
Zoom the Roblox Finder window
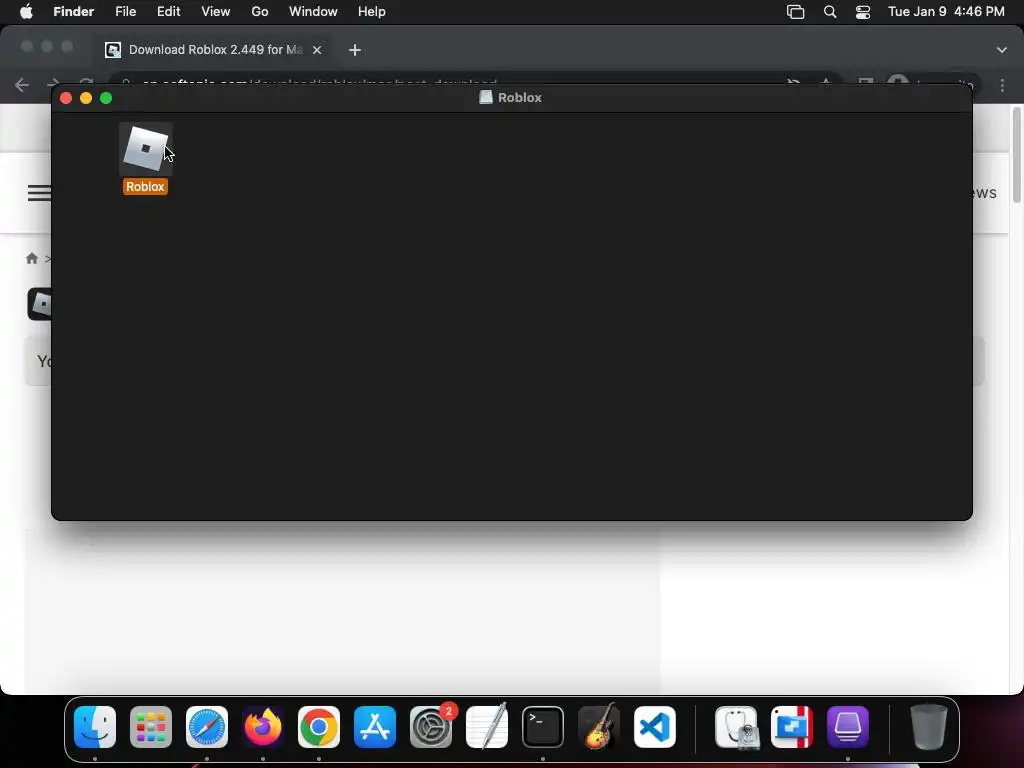[106, 98]
